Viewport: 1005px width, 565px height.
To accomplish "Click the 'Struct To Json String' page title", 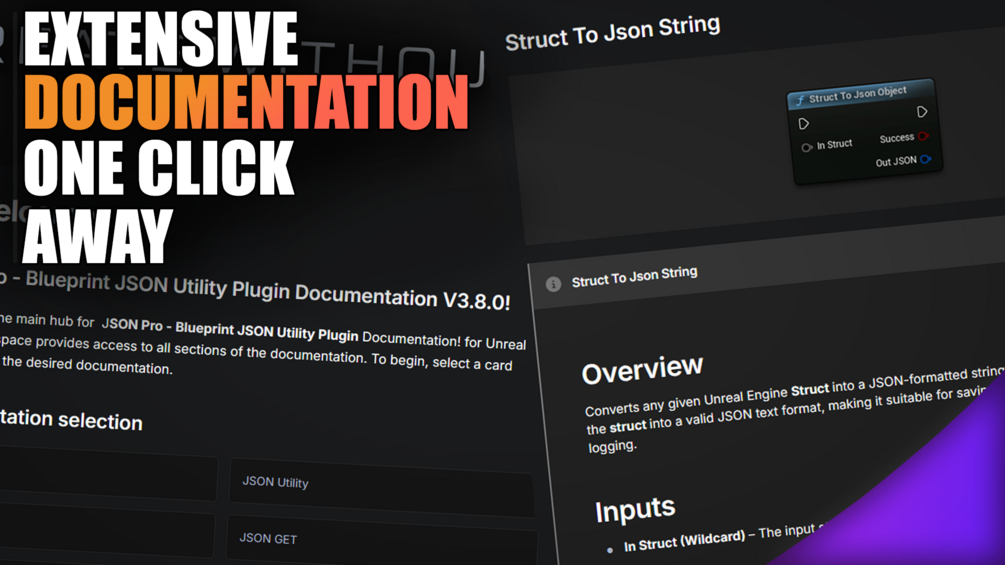I will click(x=613, y=33).
